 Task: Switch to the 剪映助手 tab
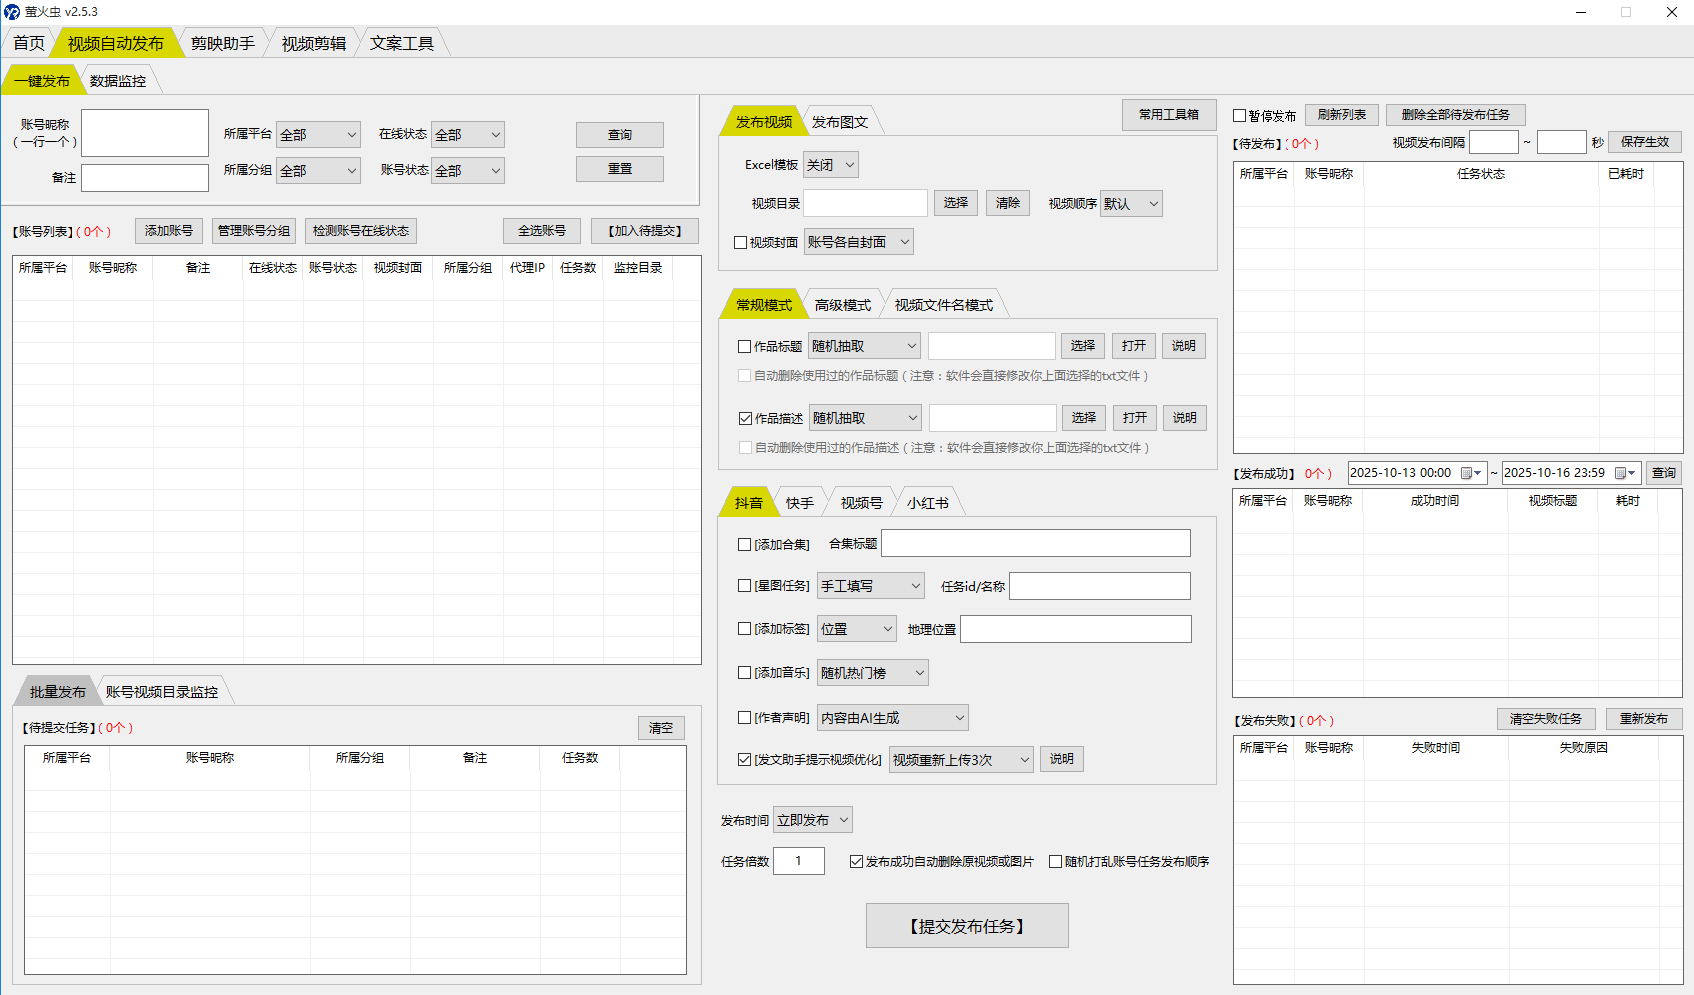click(x=222, y=43)
